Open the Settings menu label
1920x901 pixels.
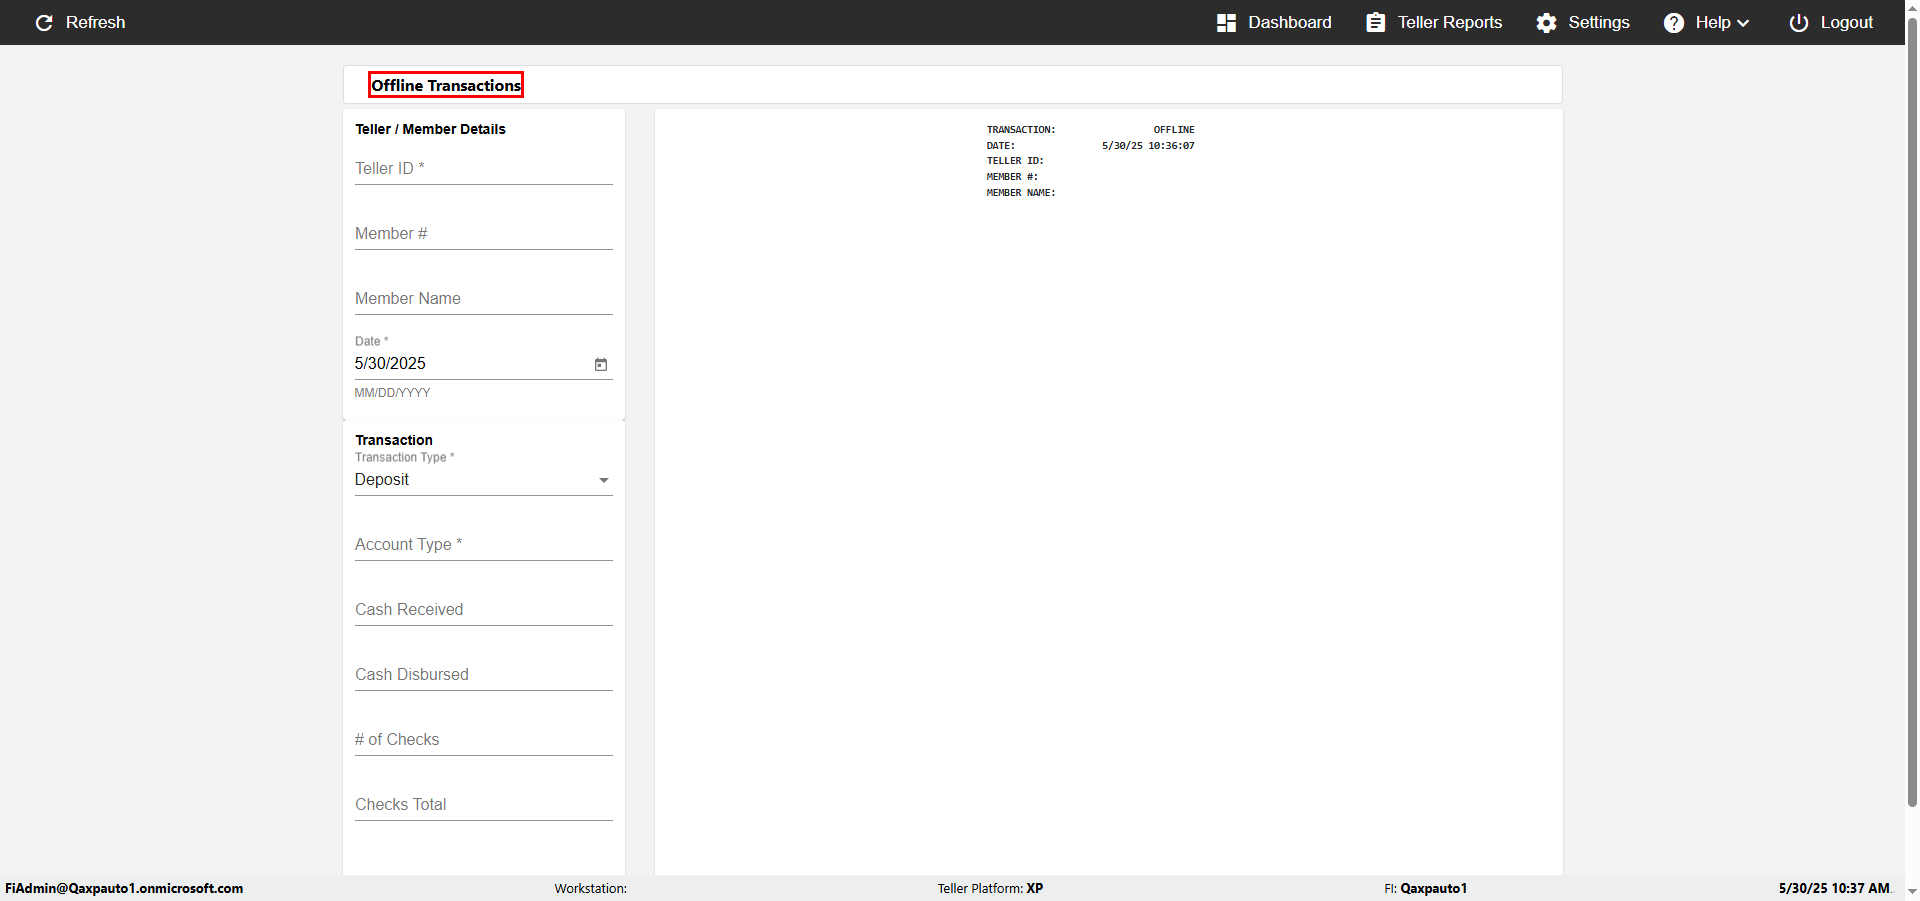tap(1598, 22)
